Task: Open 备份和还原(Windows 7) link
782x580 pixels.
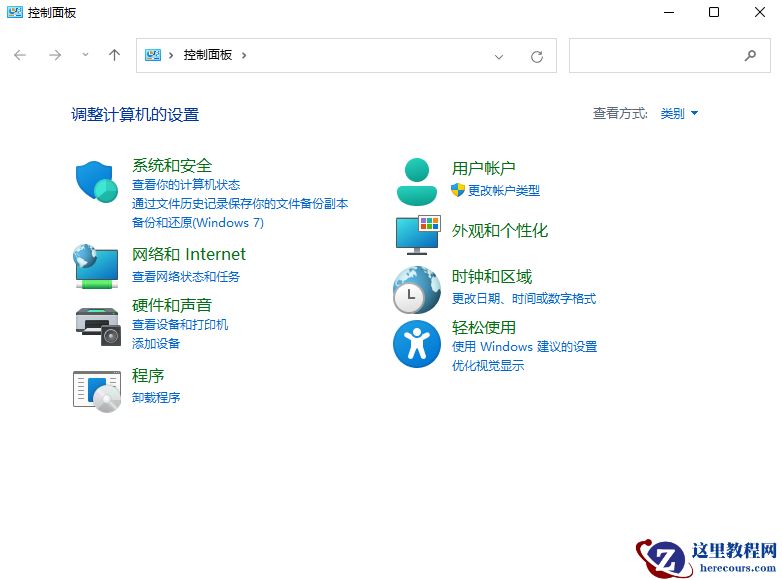Action: (x=197, y=222)
